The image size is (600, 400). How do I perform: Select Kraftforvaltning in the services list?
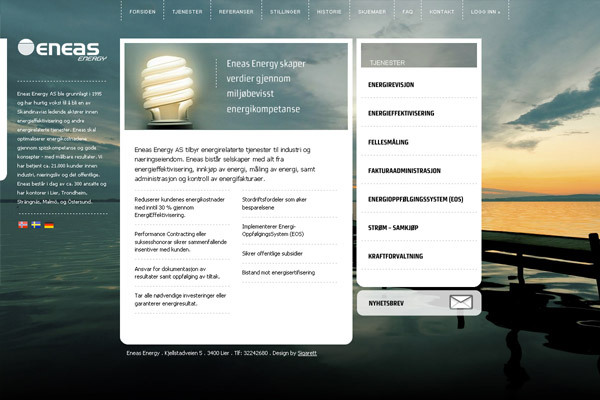pyautogui.click(x=395, y=256)
